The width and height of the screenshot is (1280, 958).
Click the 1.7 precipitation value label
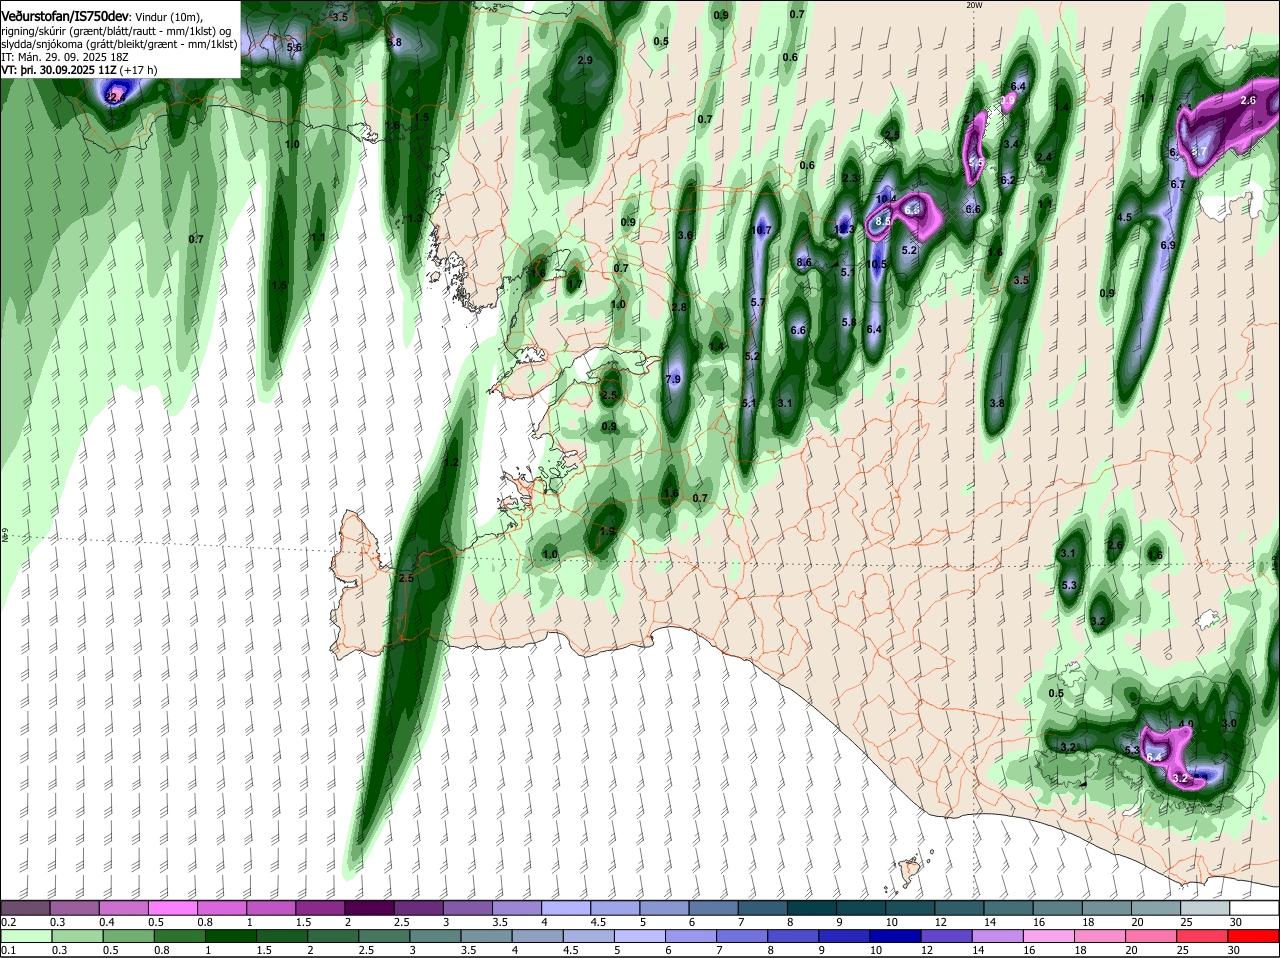click(574, 284)
